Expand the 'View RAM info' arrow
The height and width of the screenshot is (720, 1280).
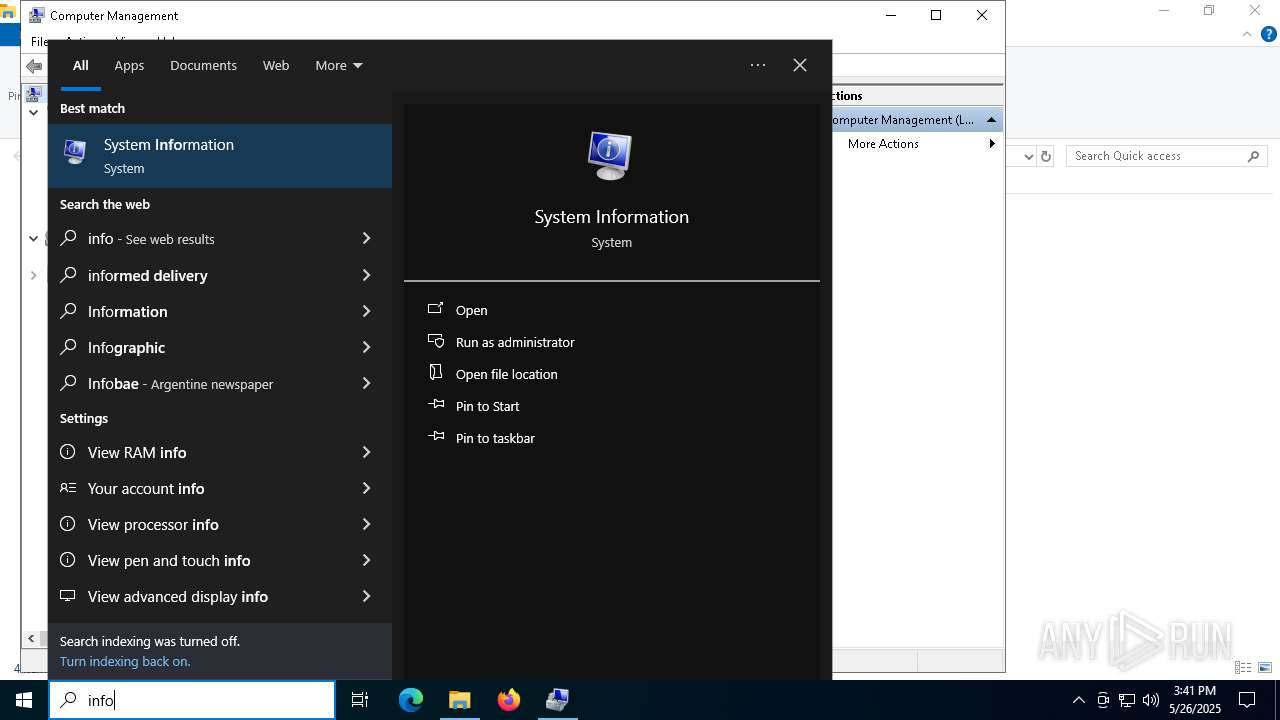pyautogui.click(x=366, y=452)
